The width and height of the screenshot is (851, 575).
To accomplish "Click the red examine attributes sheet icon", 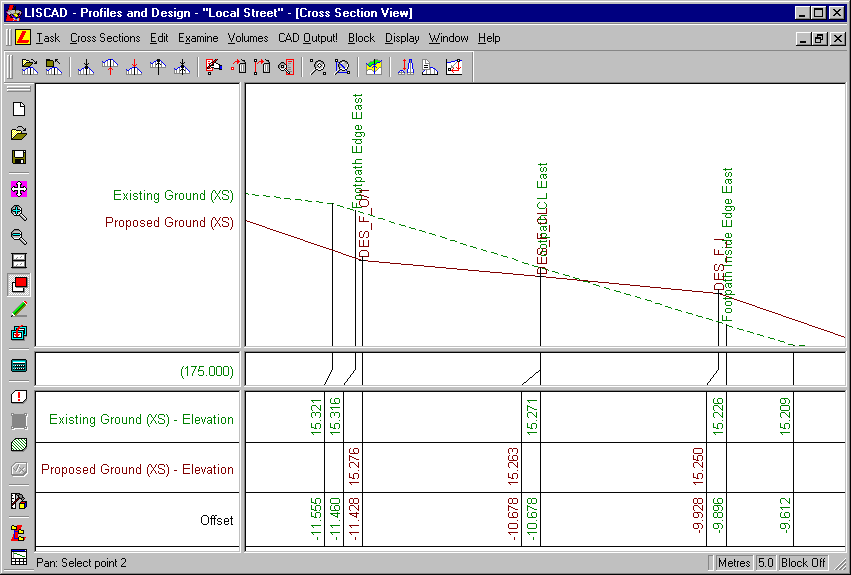I will [x=286, y=67].
